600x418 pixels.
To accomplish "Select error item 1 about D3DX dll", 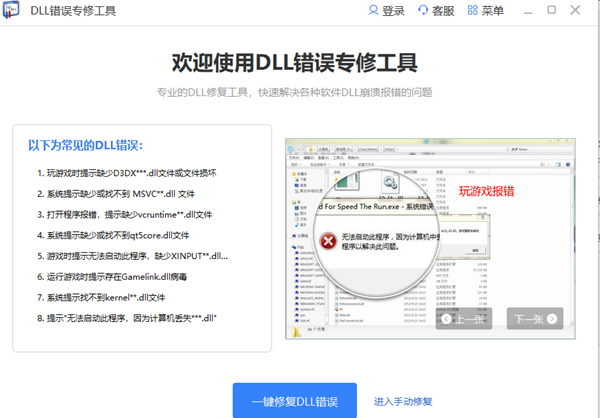I will [127, 173].
